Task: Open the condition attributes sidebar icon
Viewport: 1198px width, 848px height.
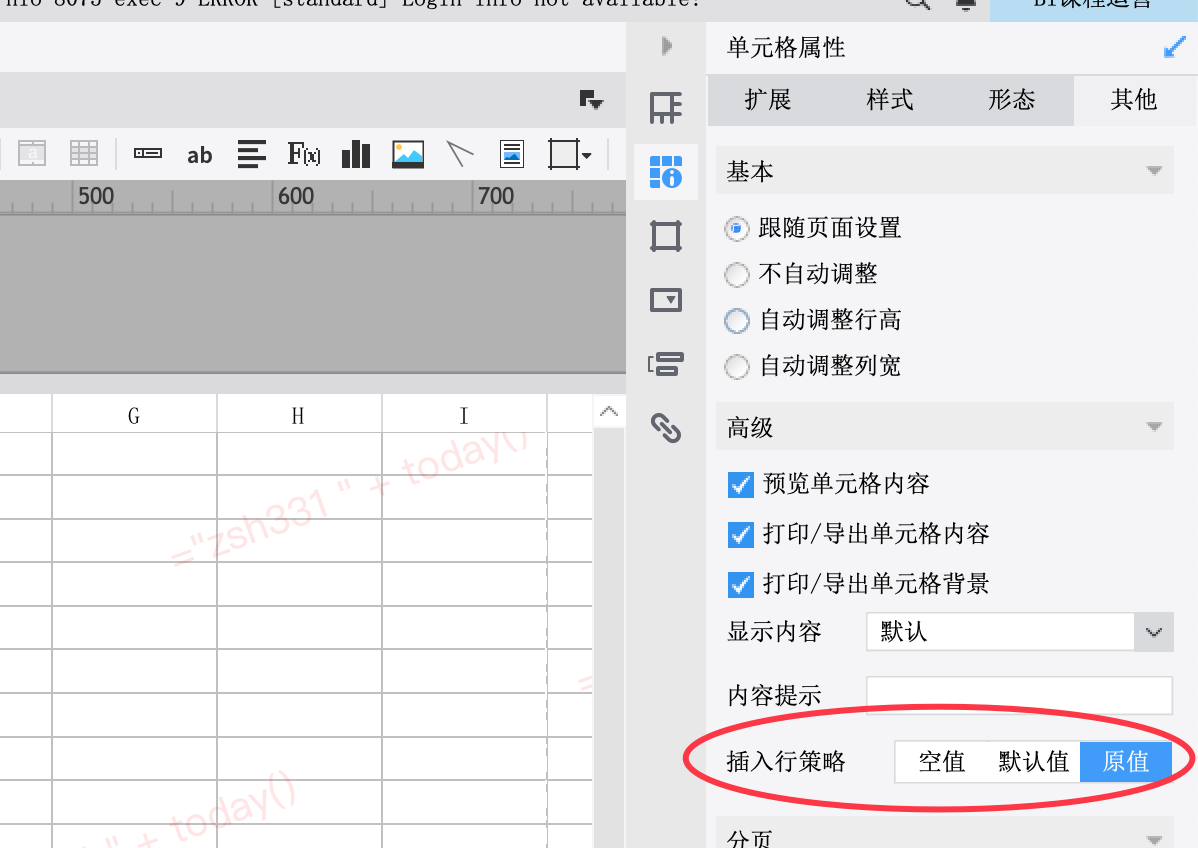Action: [665, 364]
